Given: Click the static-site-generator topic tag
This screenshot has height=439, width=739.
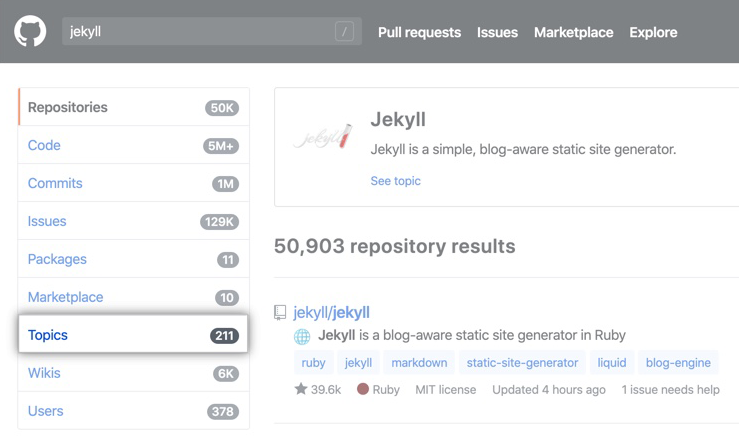Looking at the screenshot, I should click(522, 363).
